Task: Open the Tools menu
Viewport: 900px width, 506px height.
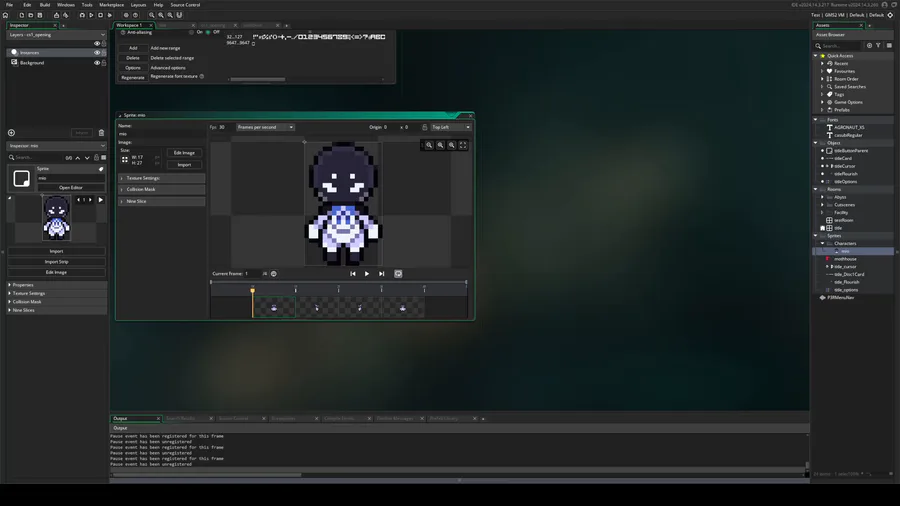Action: (x=87, y=5)
